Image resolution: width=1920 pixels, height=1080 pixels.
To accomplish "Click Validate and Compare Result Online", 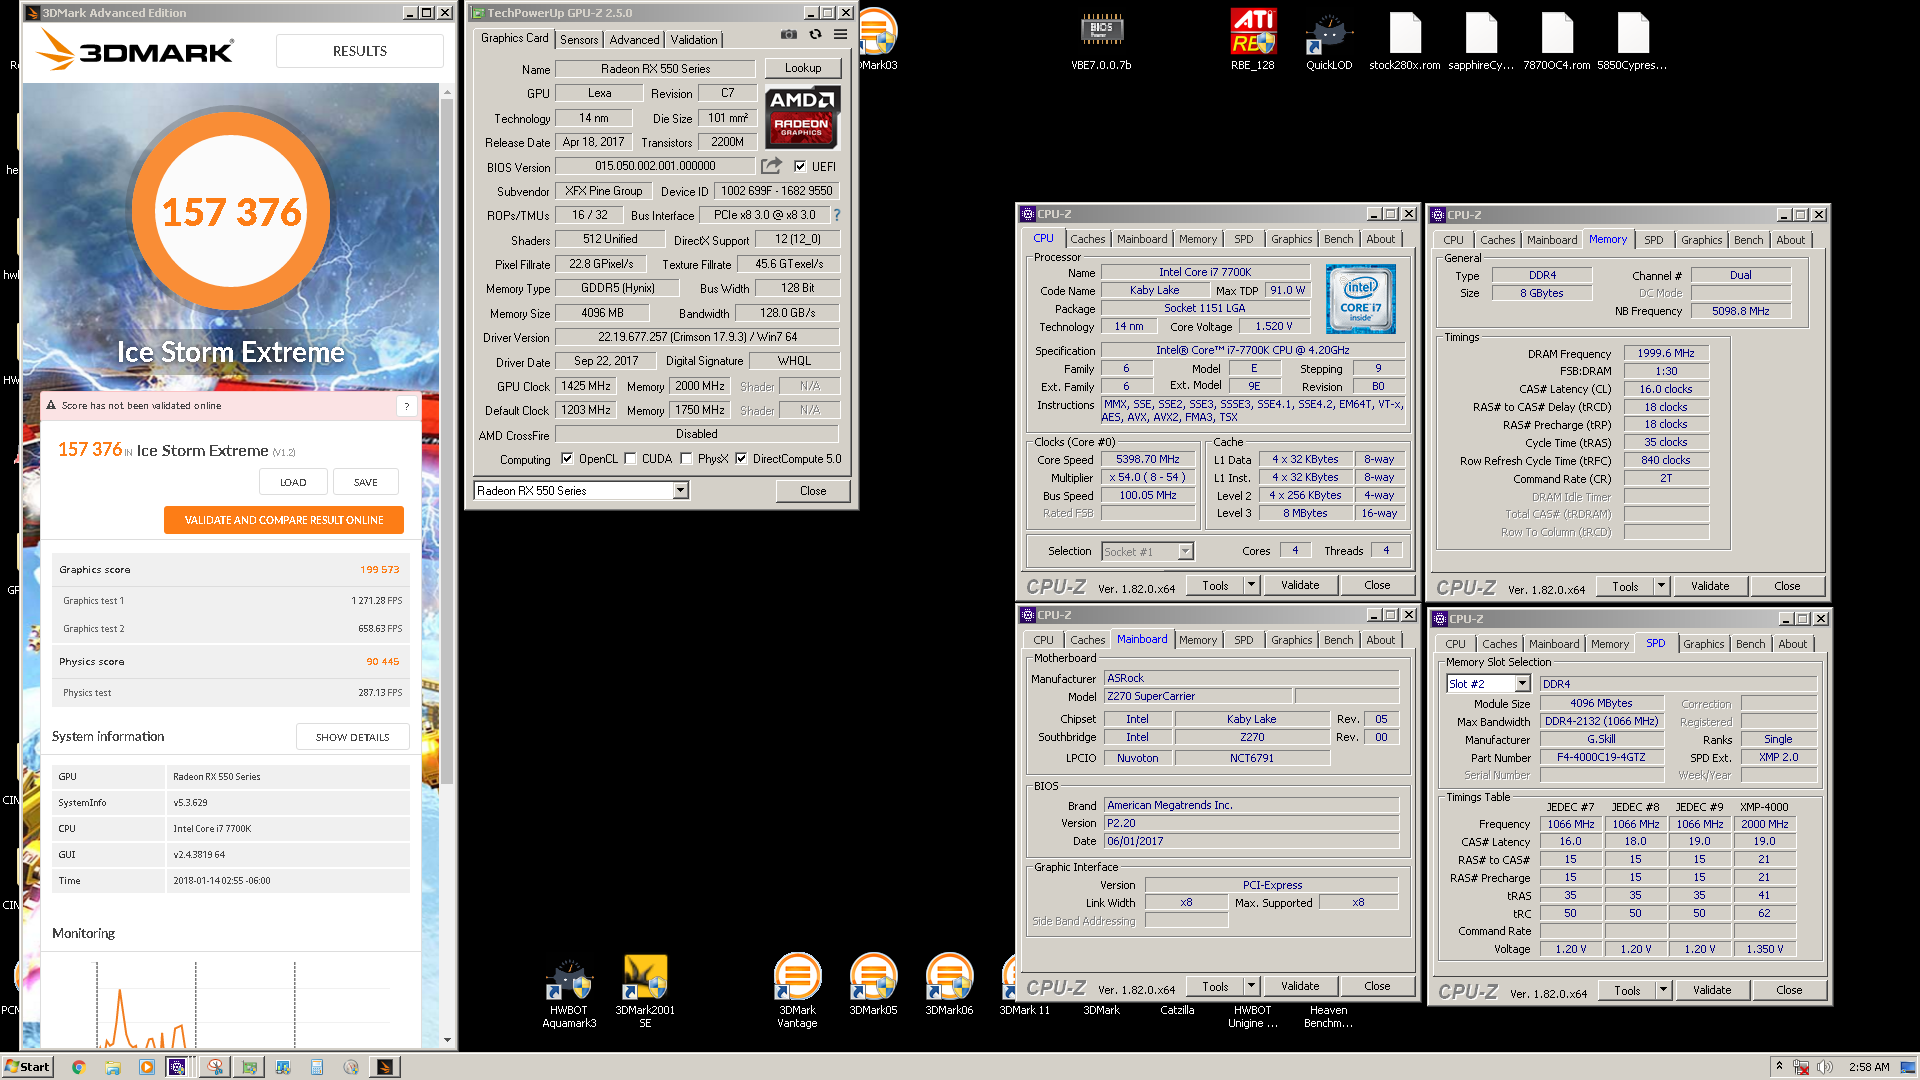I will (284, 520).
